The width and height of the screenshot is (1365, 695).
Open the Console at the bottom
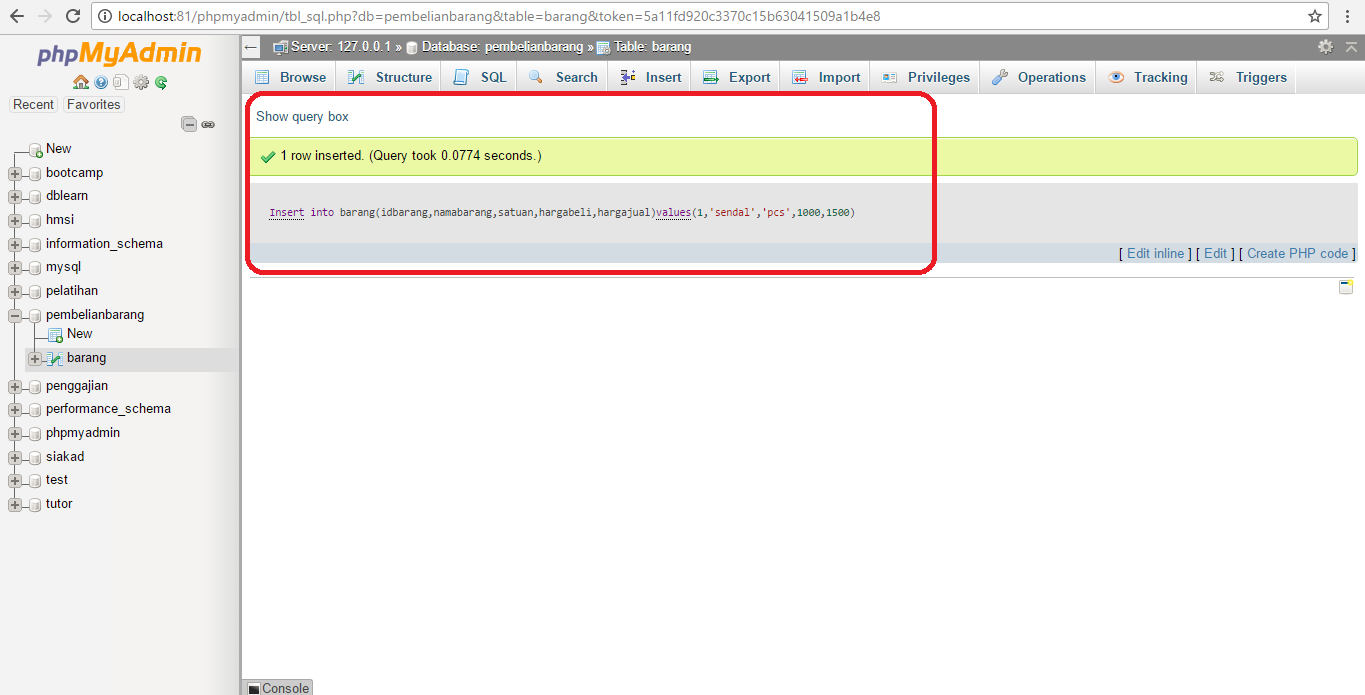click(277, 688)
